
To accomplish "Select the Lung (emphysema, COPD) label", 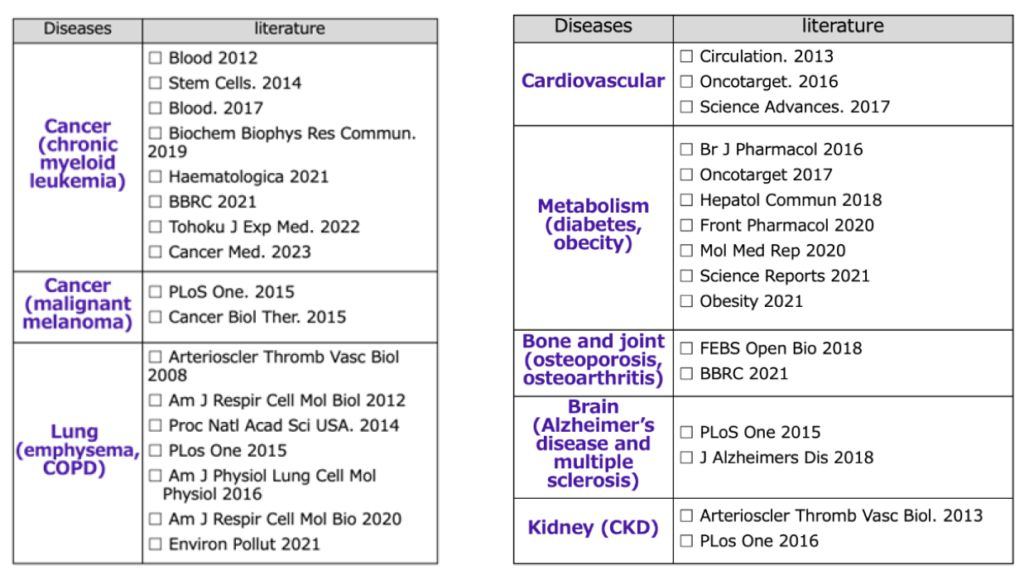I will [x=76, y=450].
